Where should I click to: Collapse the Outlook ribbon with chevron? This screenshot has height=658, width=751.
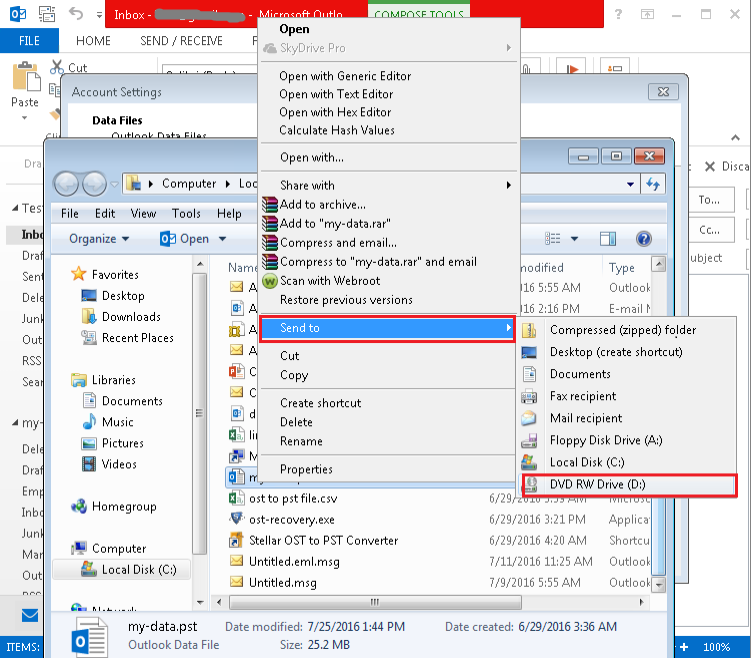pyautogui.click(x=735, y=138)
